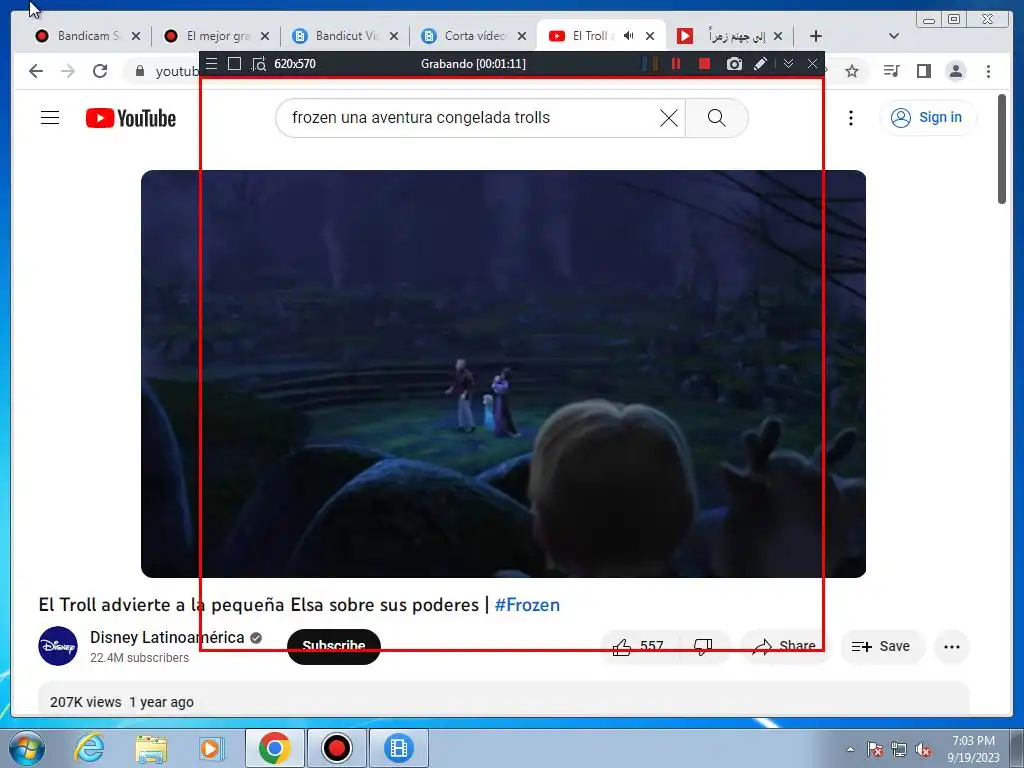Open Chrome media controls icon
The height and width of the screenshot is (768, 1024).
pyautogui.click(x=891, y=71)
